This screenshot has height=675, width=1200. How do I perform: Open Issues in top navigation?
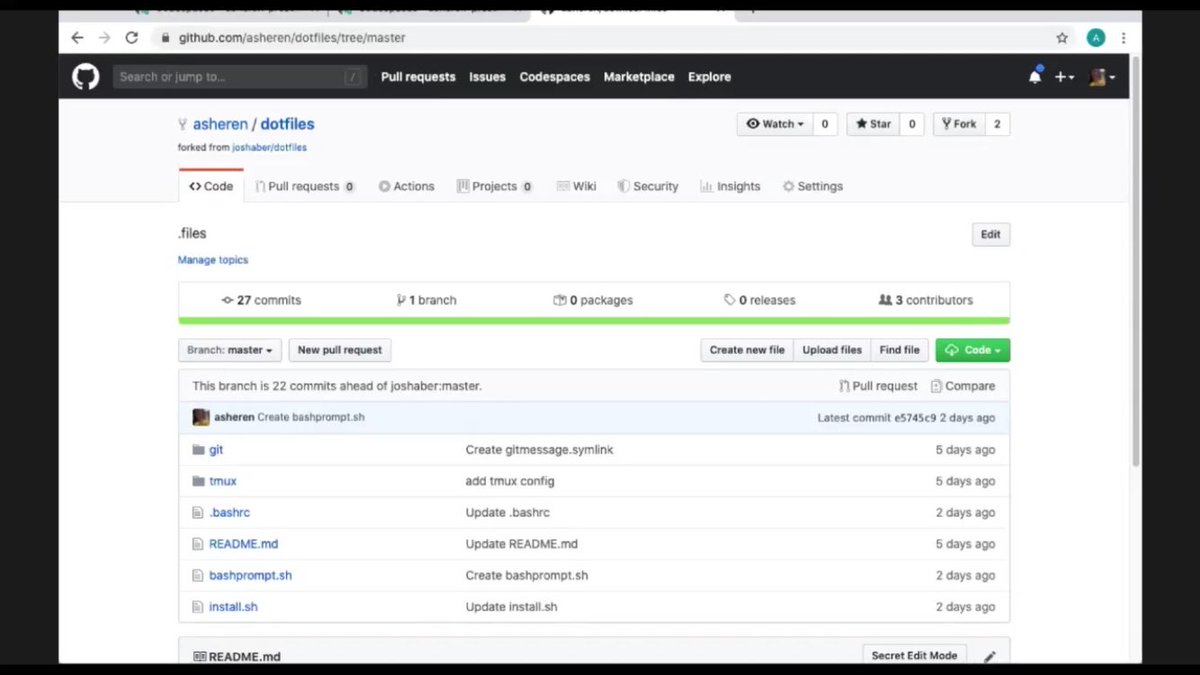(x=487, y=77)
